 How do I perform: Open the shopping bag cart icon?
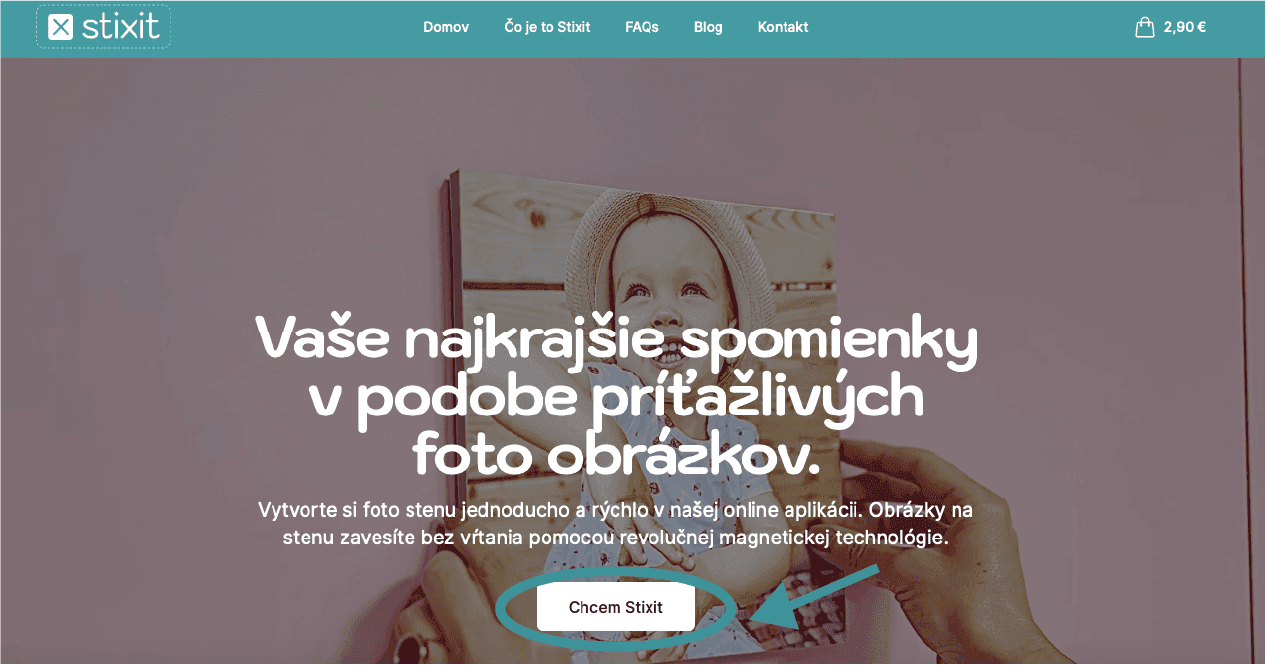(x=1145, y=27)
